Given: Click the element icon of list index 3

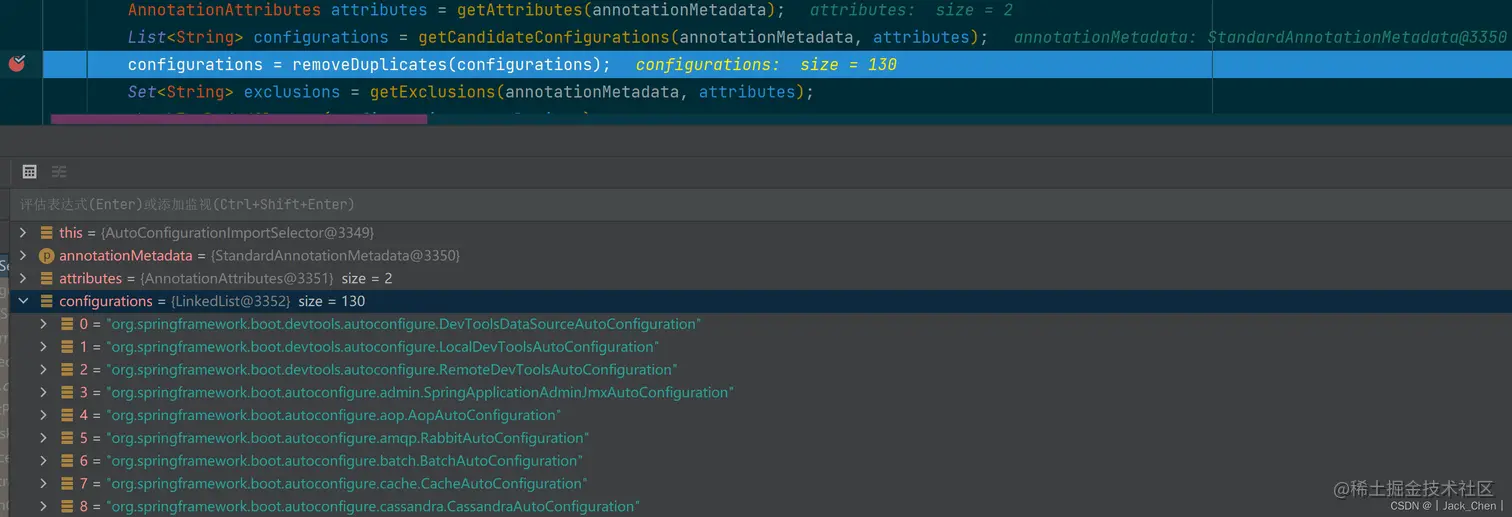Looking at the screenshot, I should pos(66,392).
